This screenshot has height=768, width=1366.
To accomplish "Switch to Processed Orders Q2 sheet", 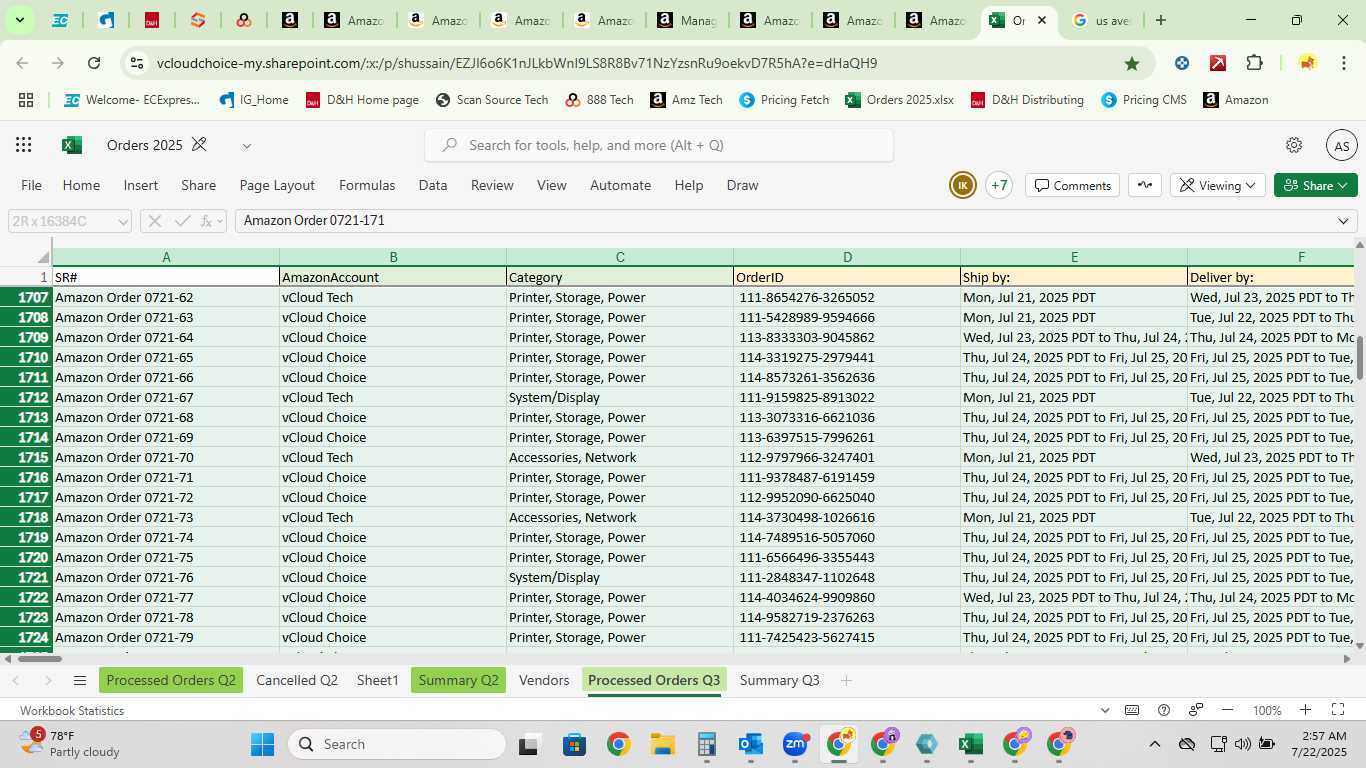I will click(x=171, y=680).
